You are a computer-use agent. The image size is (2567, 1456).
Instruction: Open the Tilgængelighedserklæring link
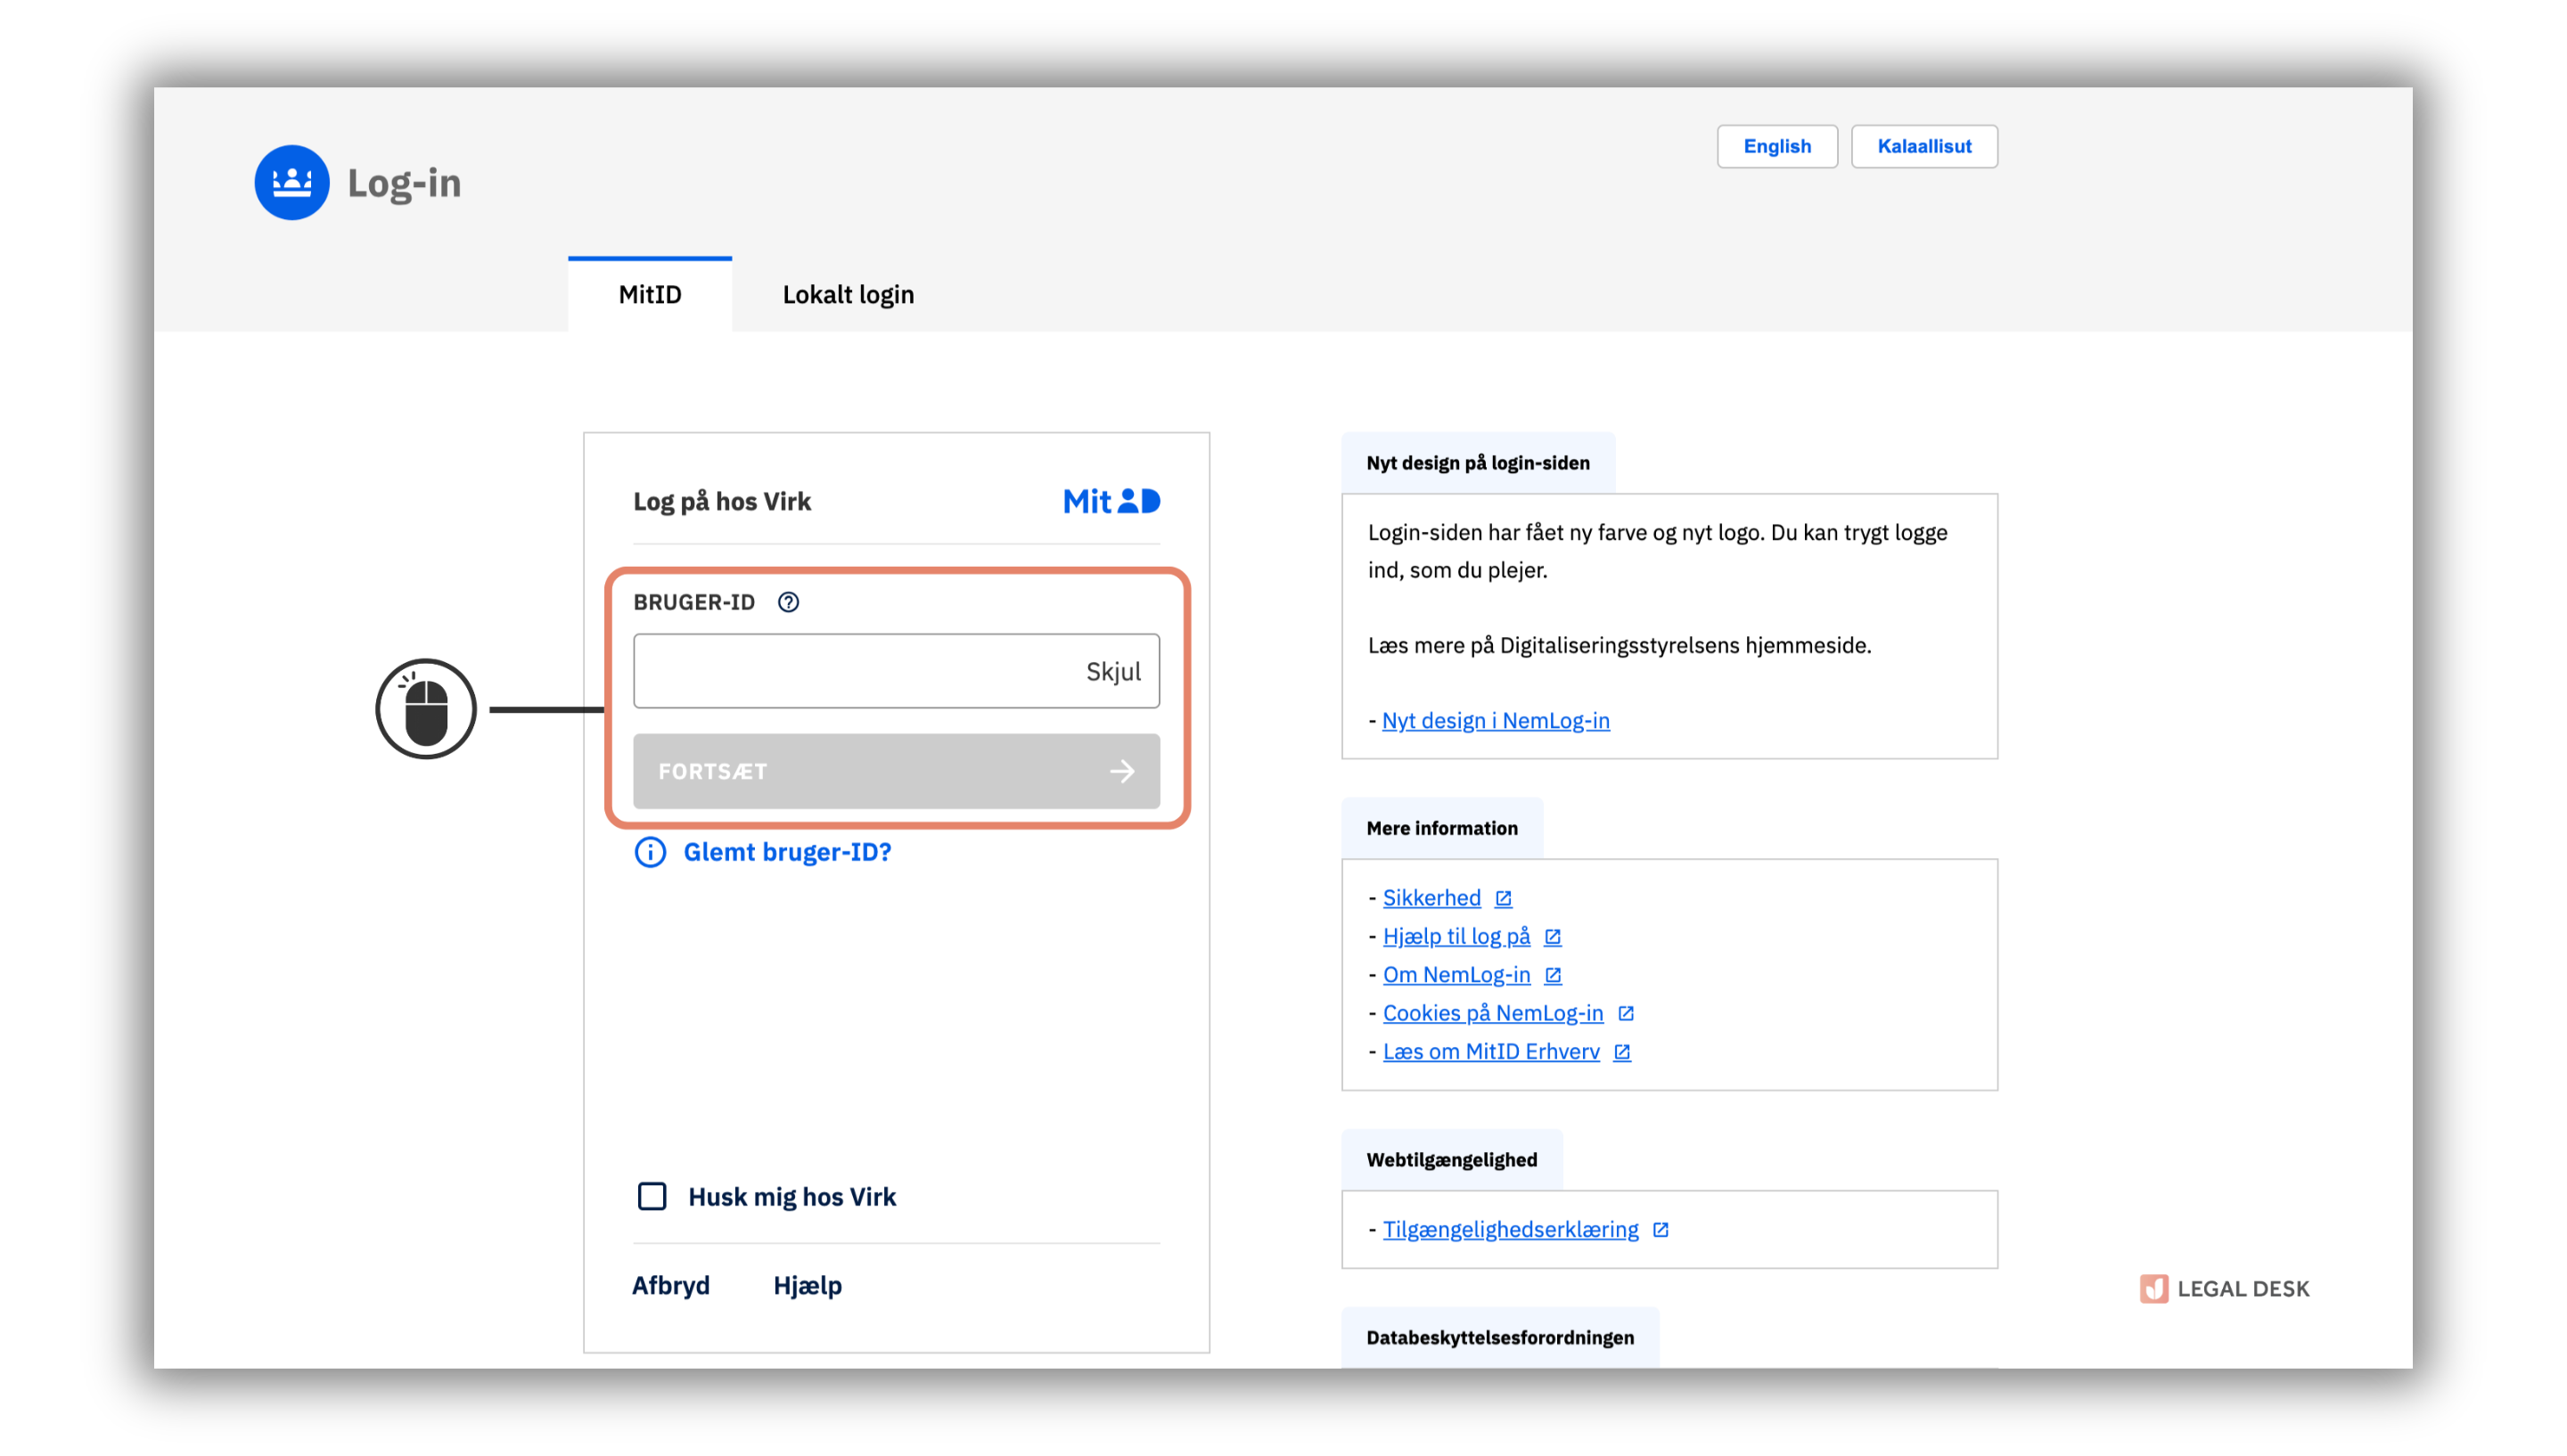tap(1510, 1230)
